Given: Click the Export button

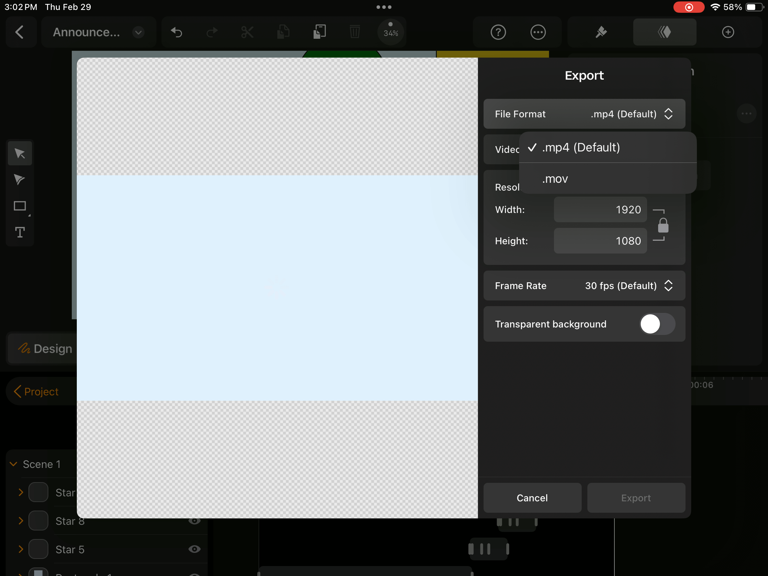Looking at the screenshot, I should [636, 498].
